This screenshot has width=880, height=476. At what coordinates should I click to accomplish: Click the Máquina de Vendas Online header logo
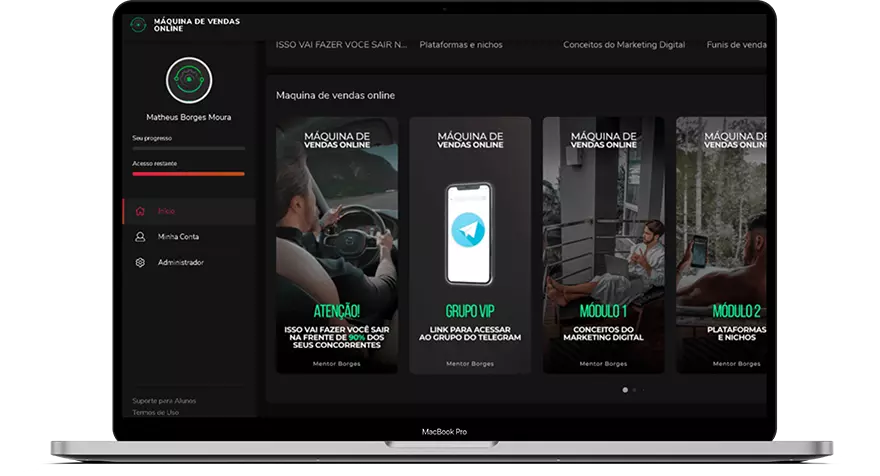tap(139, 24)
